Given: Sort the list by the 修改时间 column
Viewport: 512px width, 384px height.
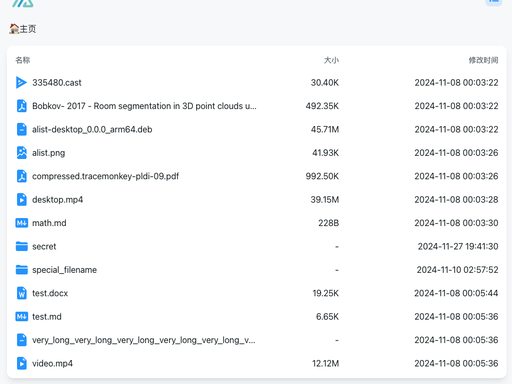Looking at the screenshot, I should point(483,60).
